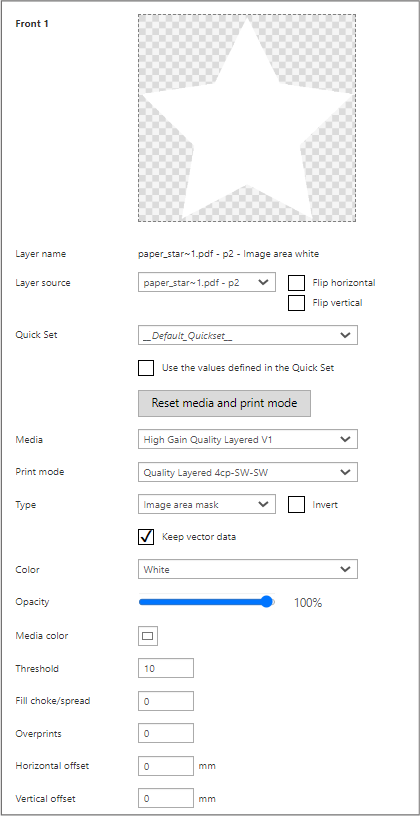Check Use the values defined in Quick Set
The width and height of the screenshot is (420, 816).
coord(146,367)
